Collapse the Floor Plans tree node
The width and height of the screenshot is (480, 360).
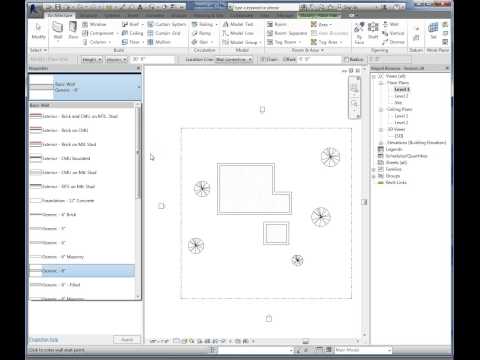click(381, 83)
